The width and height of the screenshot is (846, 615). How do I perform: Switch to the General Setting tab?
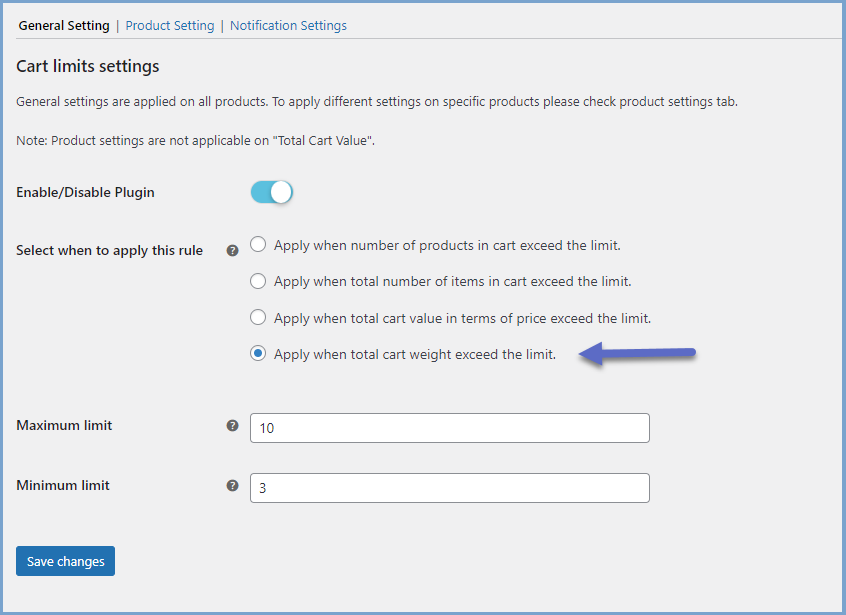pyautogui.click(x=64, y=26)
